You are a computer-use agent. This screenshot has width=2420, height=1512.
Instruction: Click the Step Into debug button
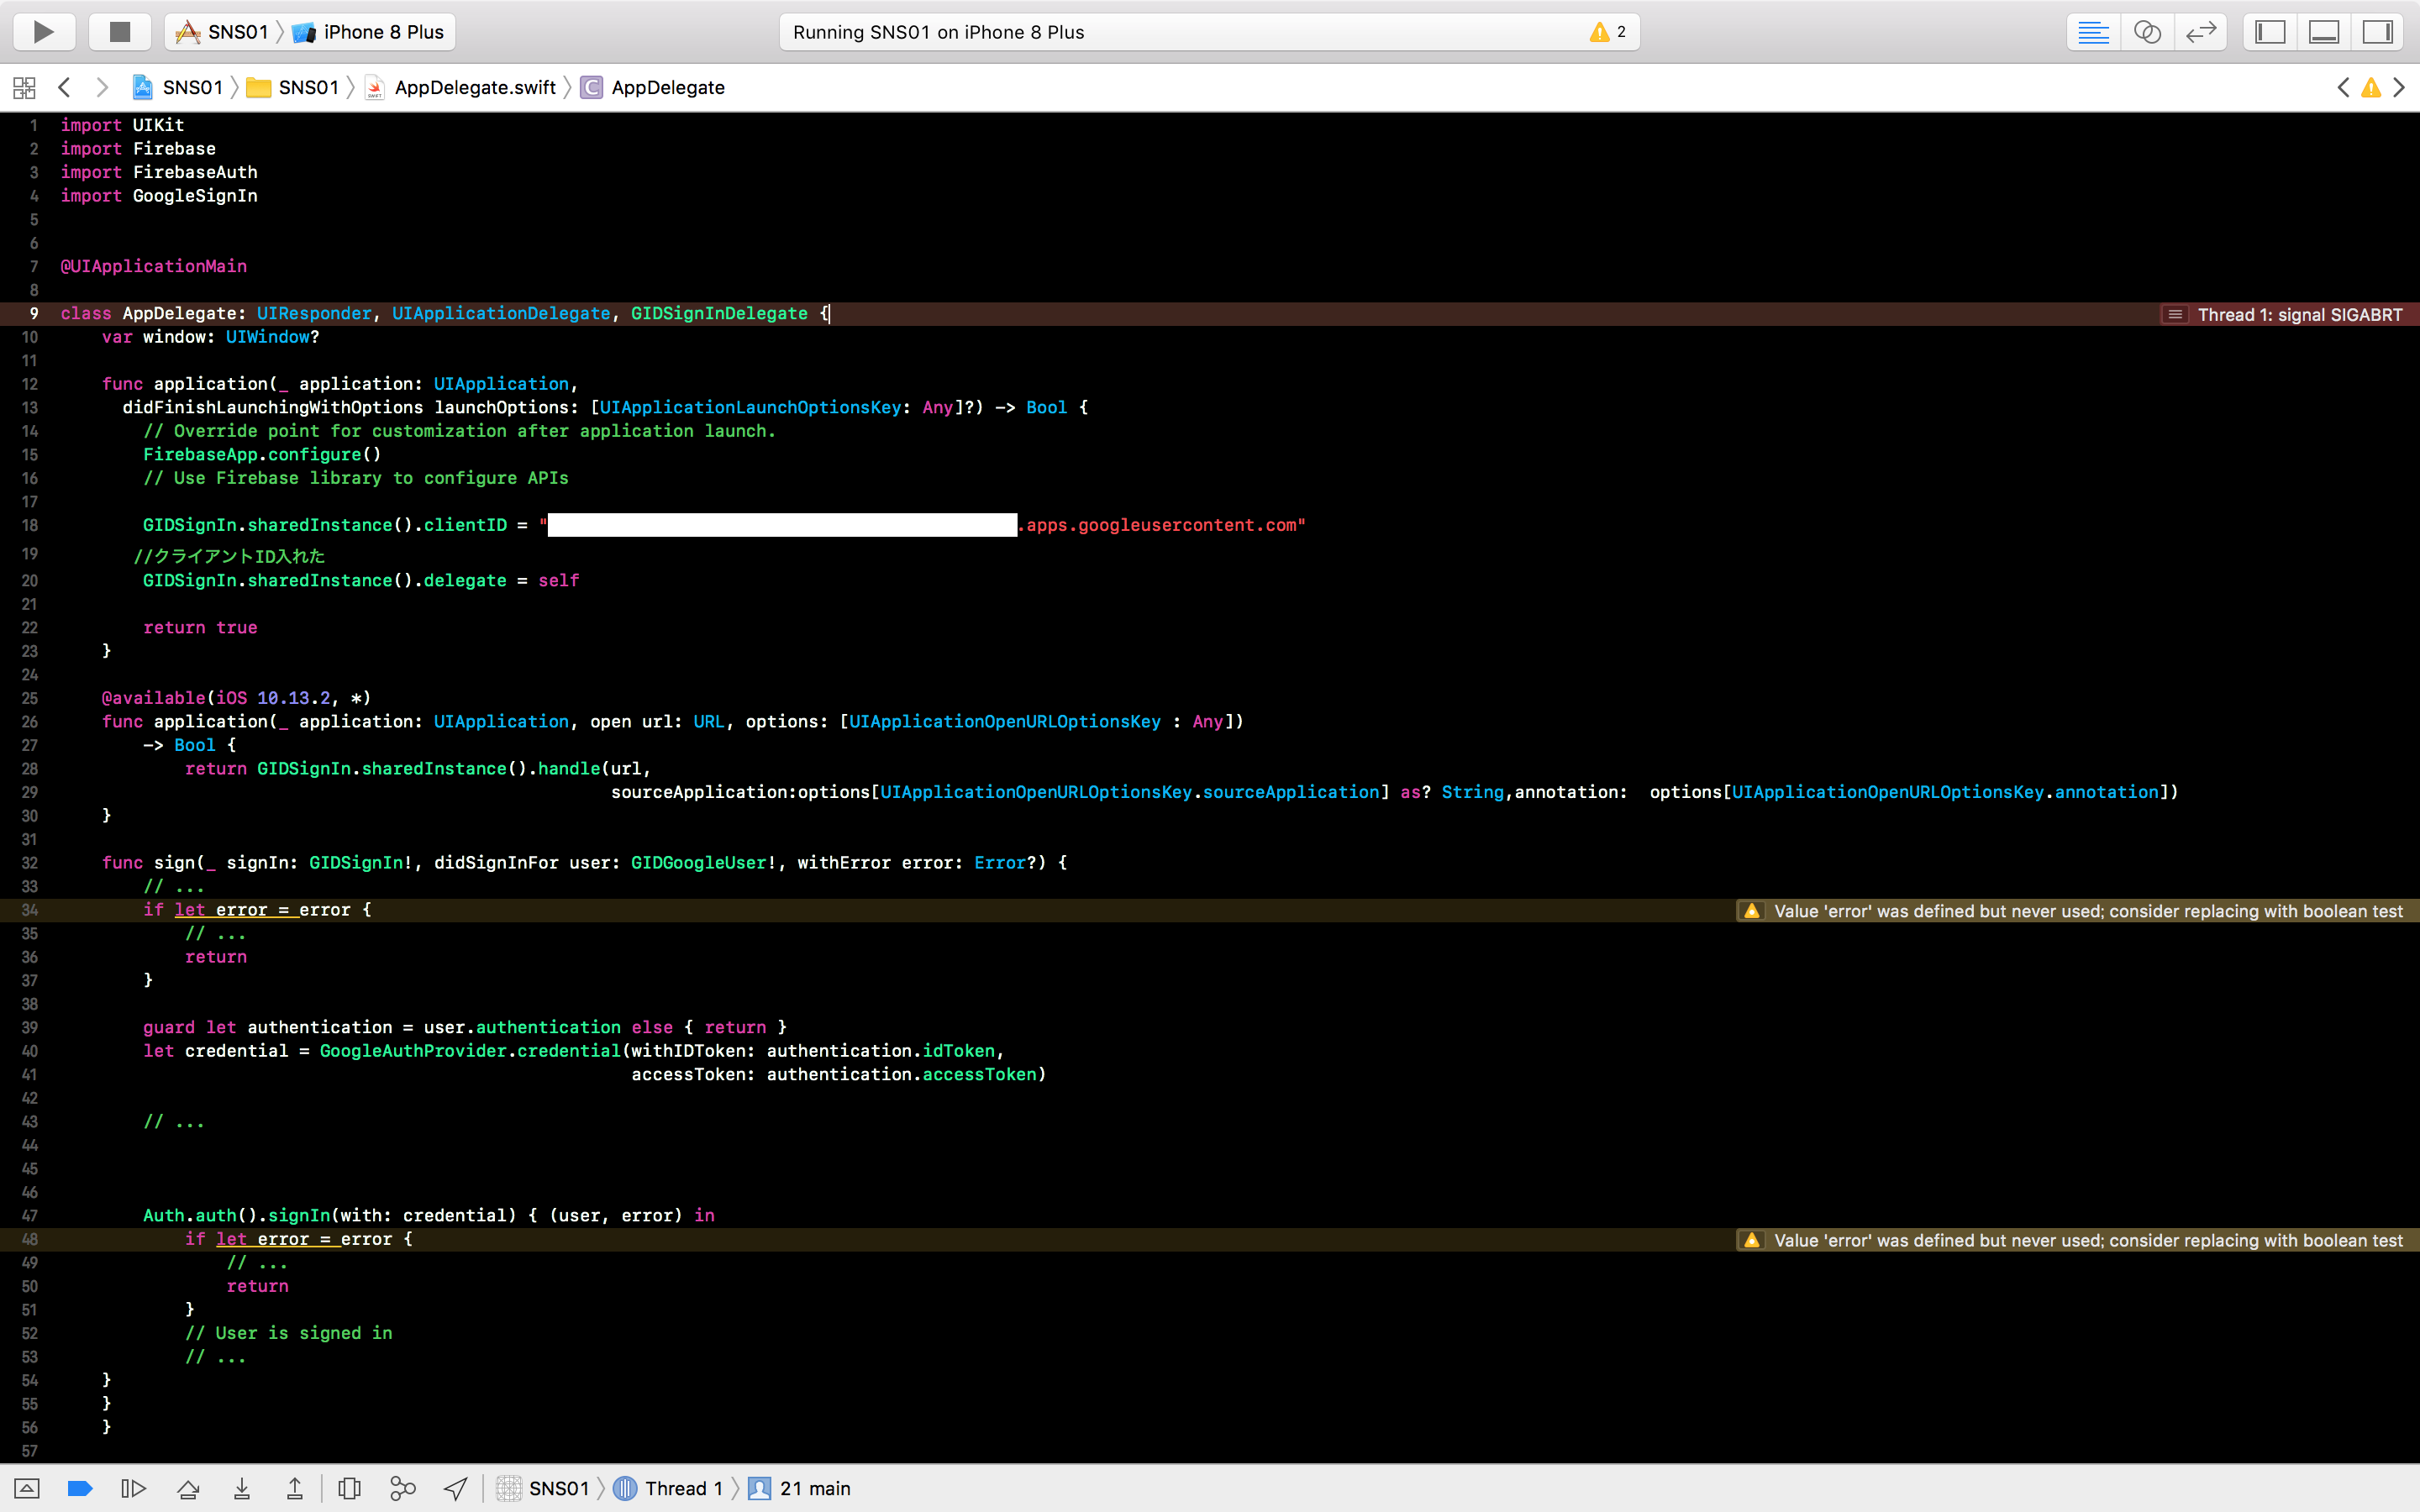coord(242,1489)
